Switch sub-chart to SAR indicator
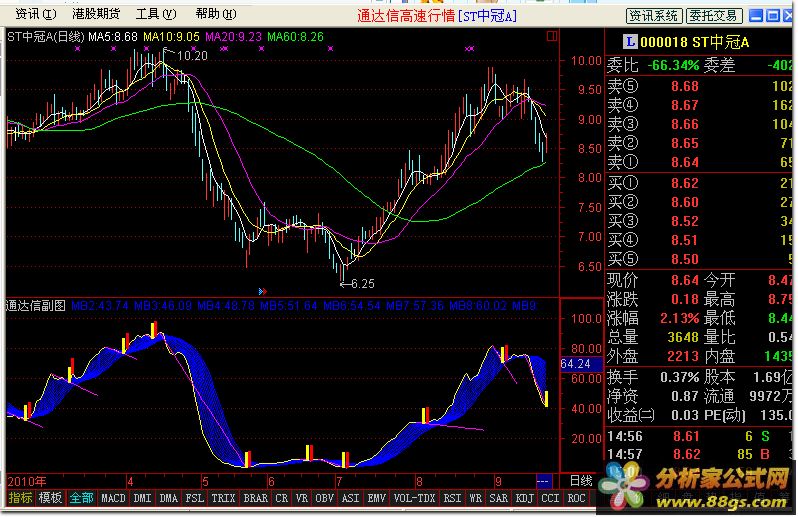798x517 pixels. (x=498, y=498)
